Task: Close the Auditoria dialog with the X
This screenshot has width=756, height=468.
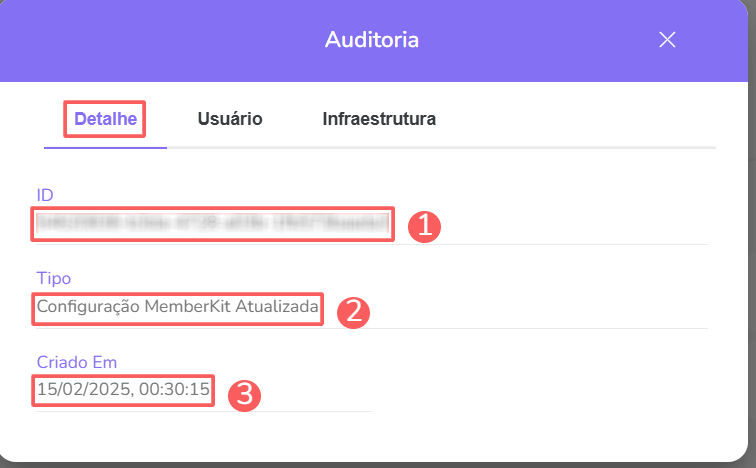Action: tap(668, 40)
